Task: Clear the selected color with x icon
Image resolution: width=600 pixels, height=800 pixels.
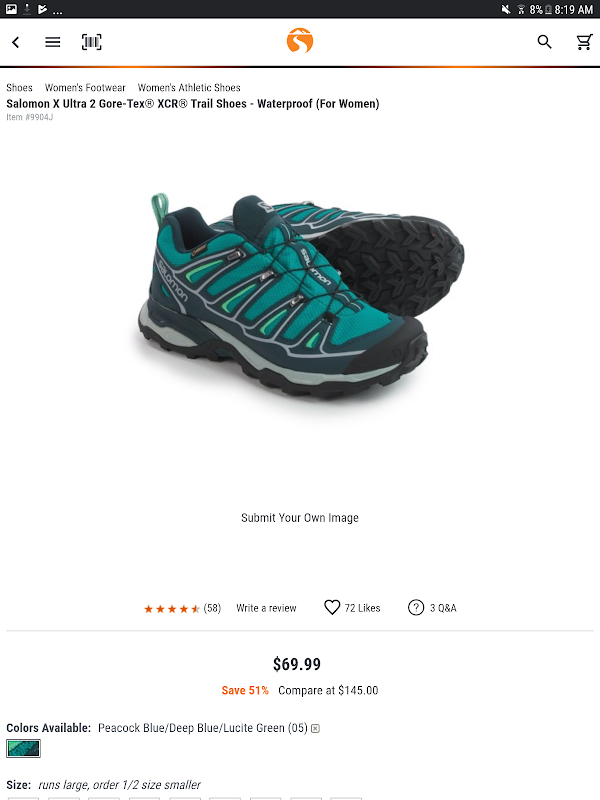Action: 315,729
